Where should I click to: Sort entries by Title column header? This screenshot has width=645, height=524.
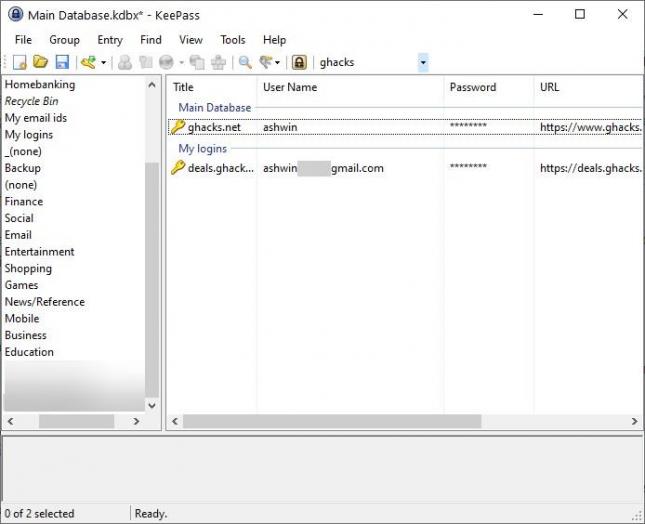212,88
